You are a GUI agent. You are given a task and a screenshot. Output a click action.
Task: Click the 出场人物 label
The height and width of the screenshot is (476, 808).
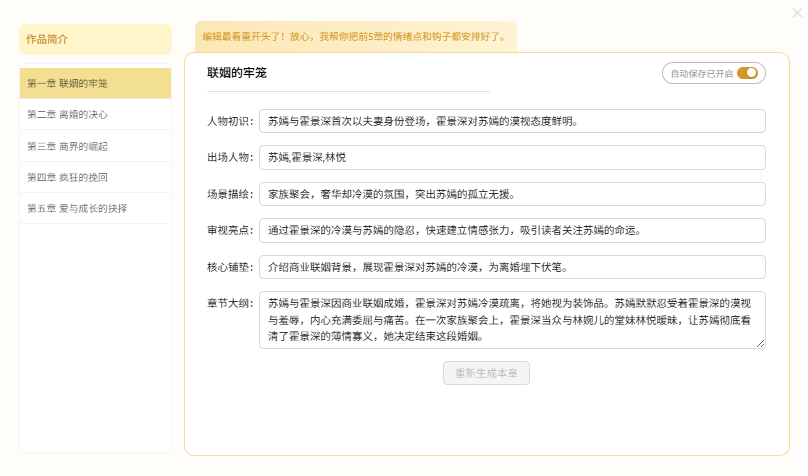pyautogui.click(x=230, y=158)
